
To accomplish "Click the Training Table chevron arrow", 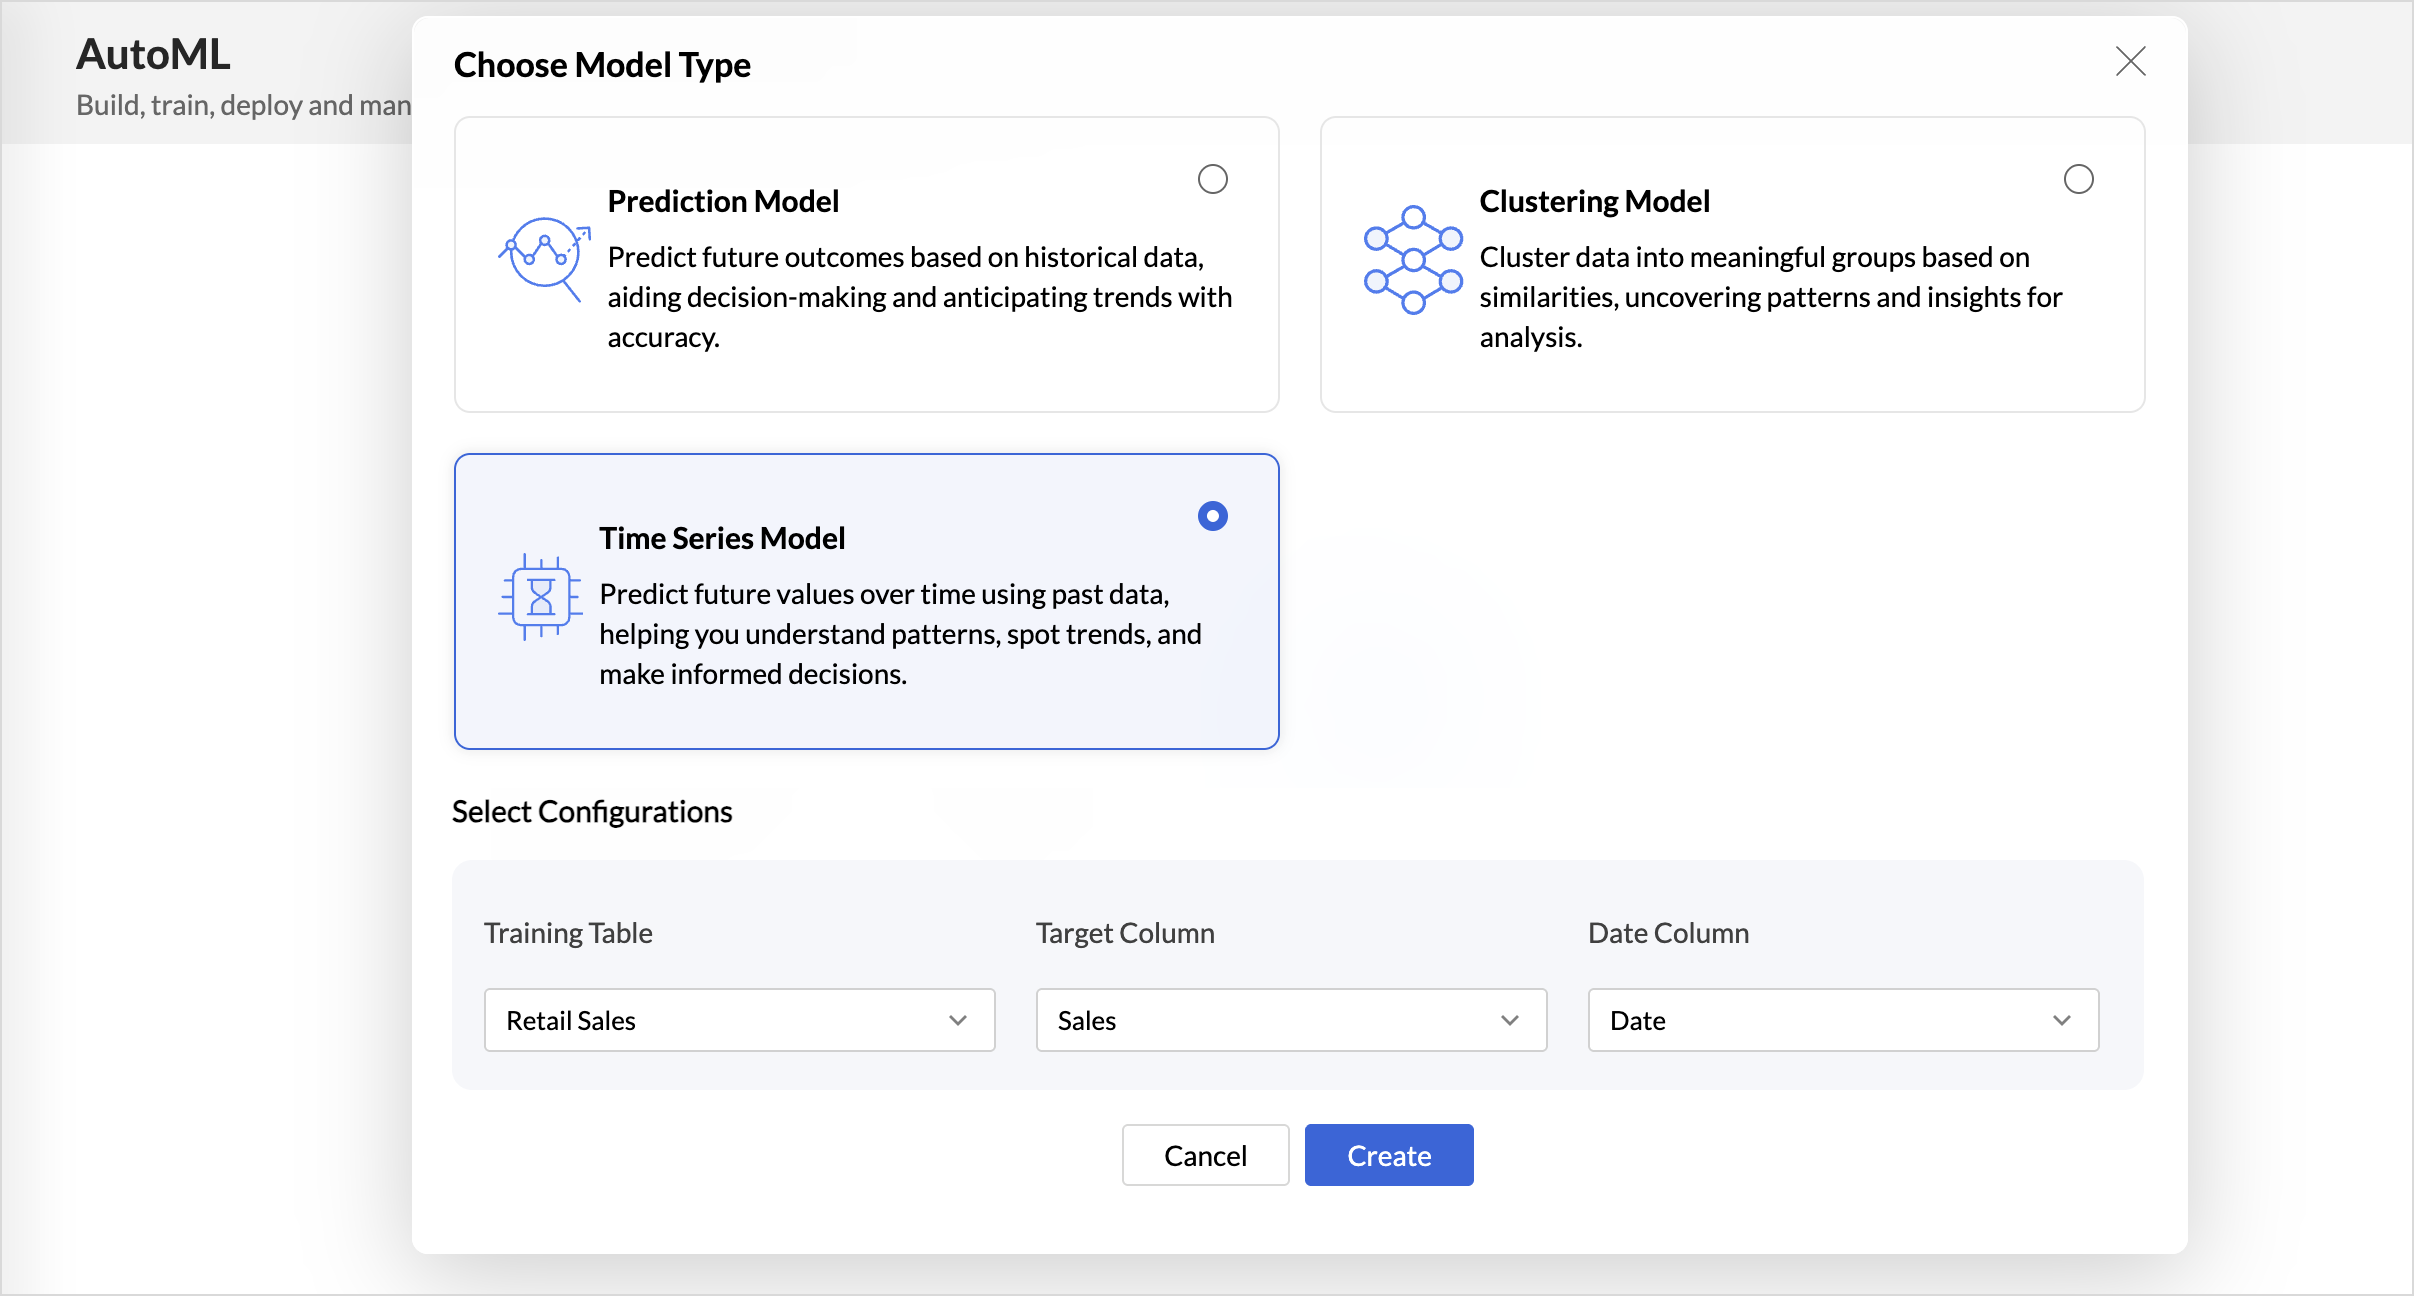I will (958, 1020).
